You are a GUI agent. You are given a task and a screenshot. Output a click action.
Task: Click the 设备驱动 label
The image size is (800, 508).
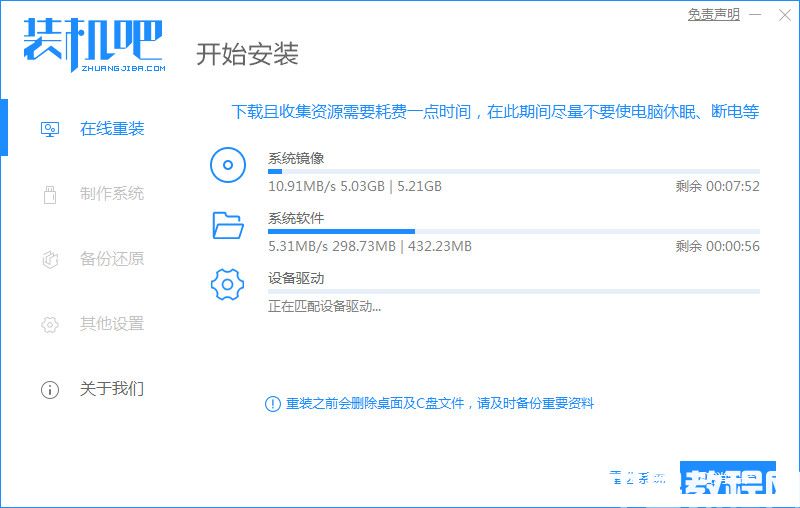(x=296, y=278)
